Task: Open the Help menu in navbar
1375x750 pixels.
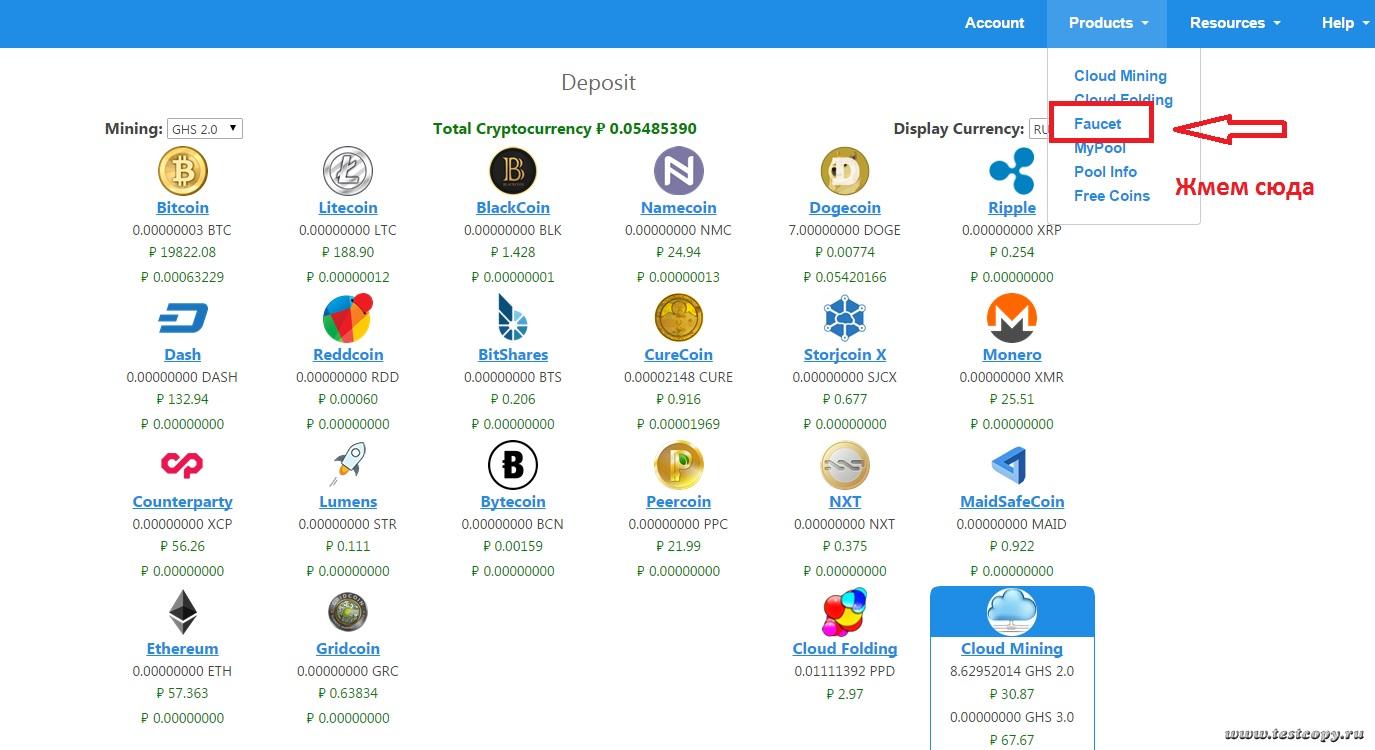Action: [x=1344, y=23]
